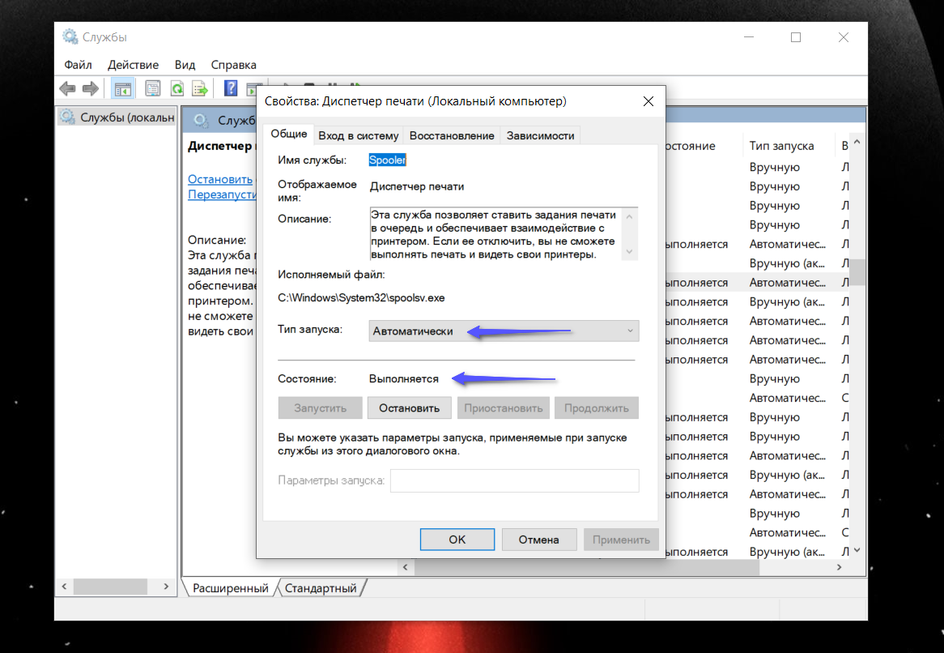Viewport: 944px width, 653px height.
Task: Click the Остановить link in the left description pane
Action: (x=220, y=179)
